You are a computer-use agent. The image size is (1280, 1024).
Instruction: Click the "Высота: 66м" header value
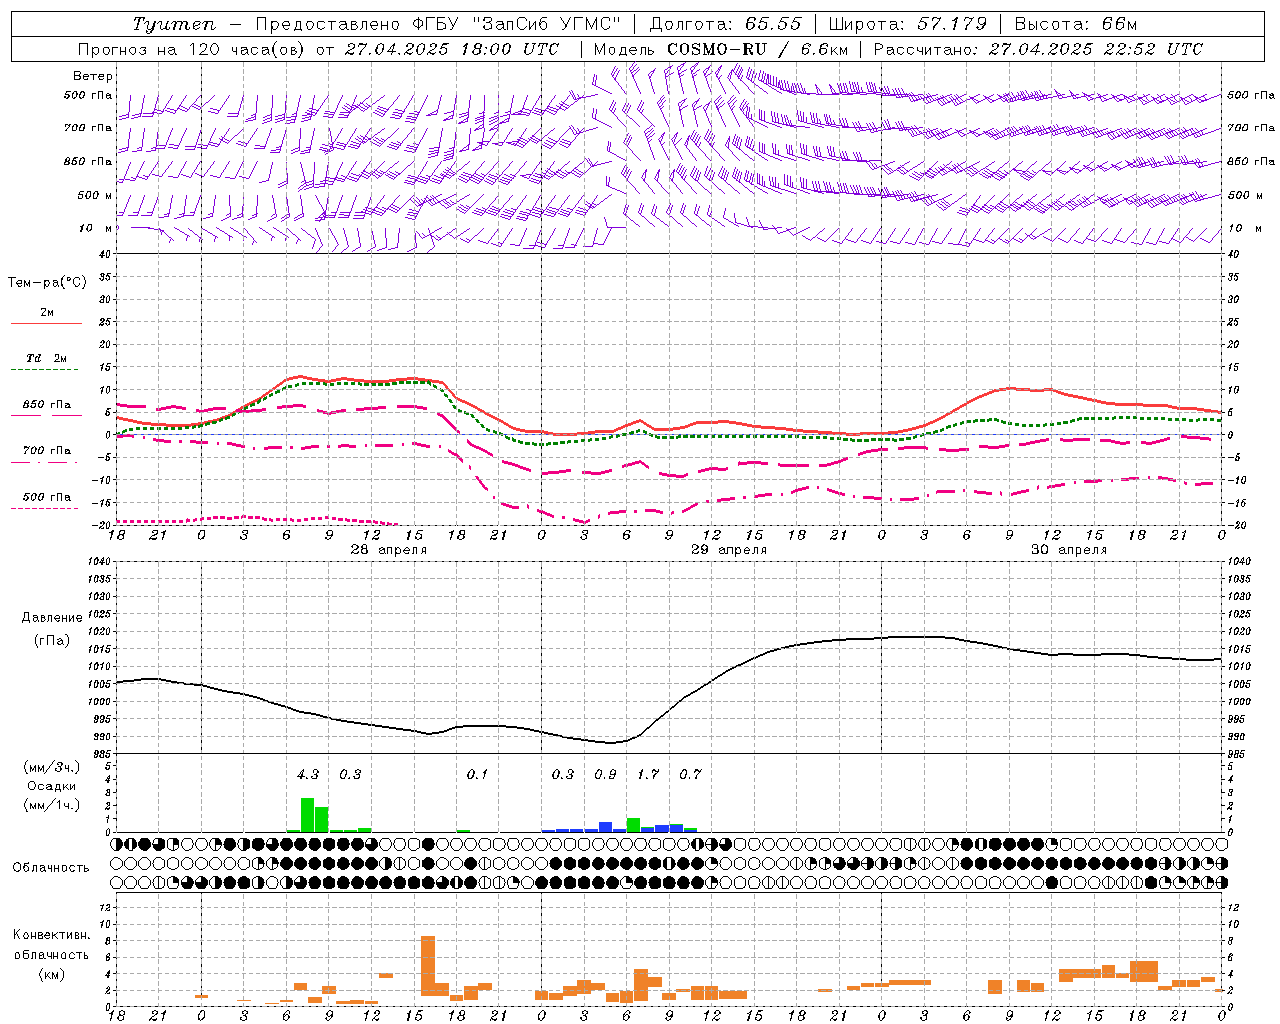coord(1076,24)
